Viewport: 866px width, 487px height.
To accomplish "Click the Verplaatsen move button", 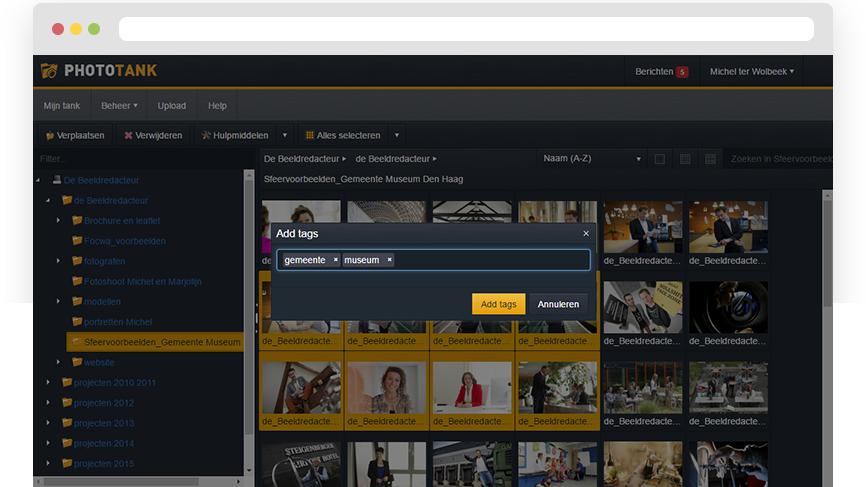I will click(x=75, y=135).
